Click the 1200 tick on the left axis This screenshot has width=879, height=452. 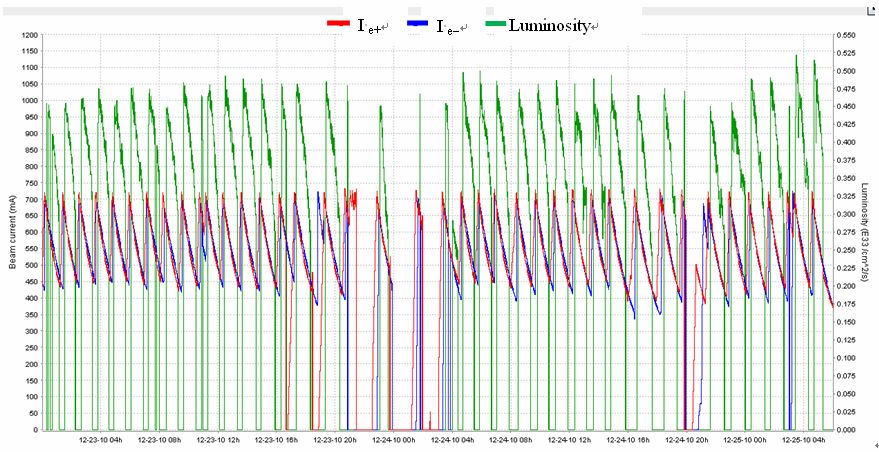click(27, 35)
